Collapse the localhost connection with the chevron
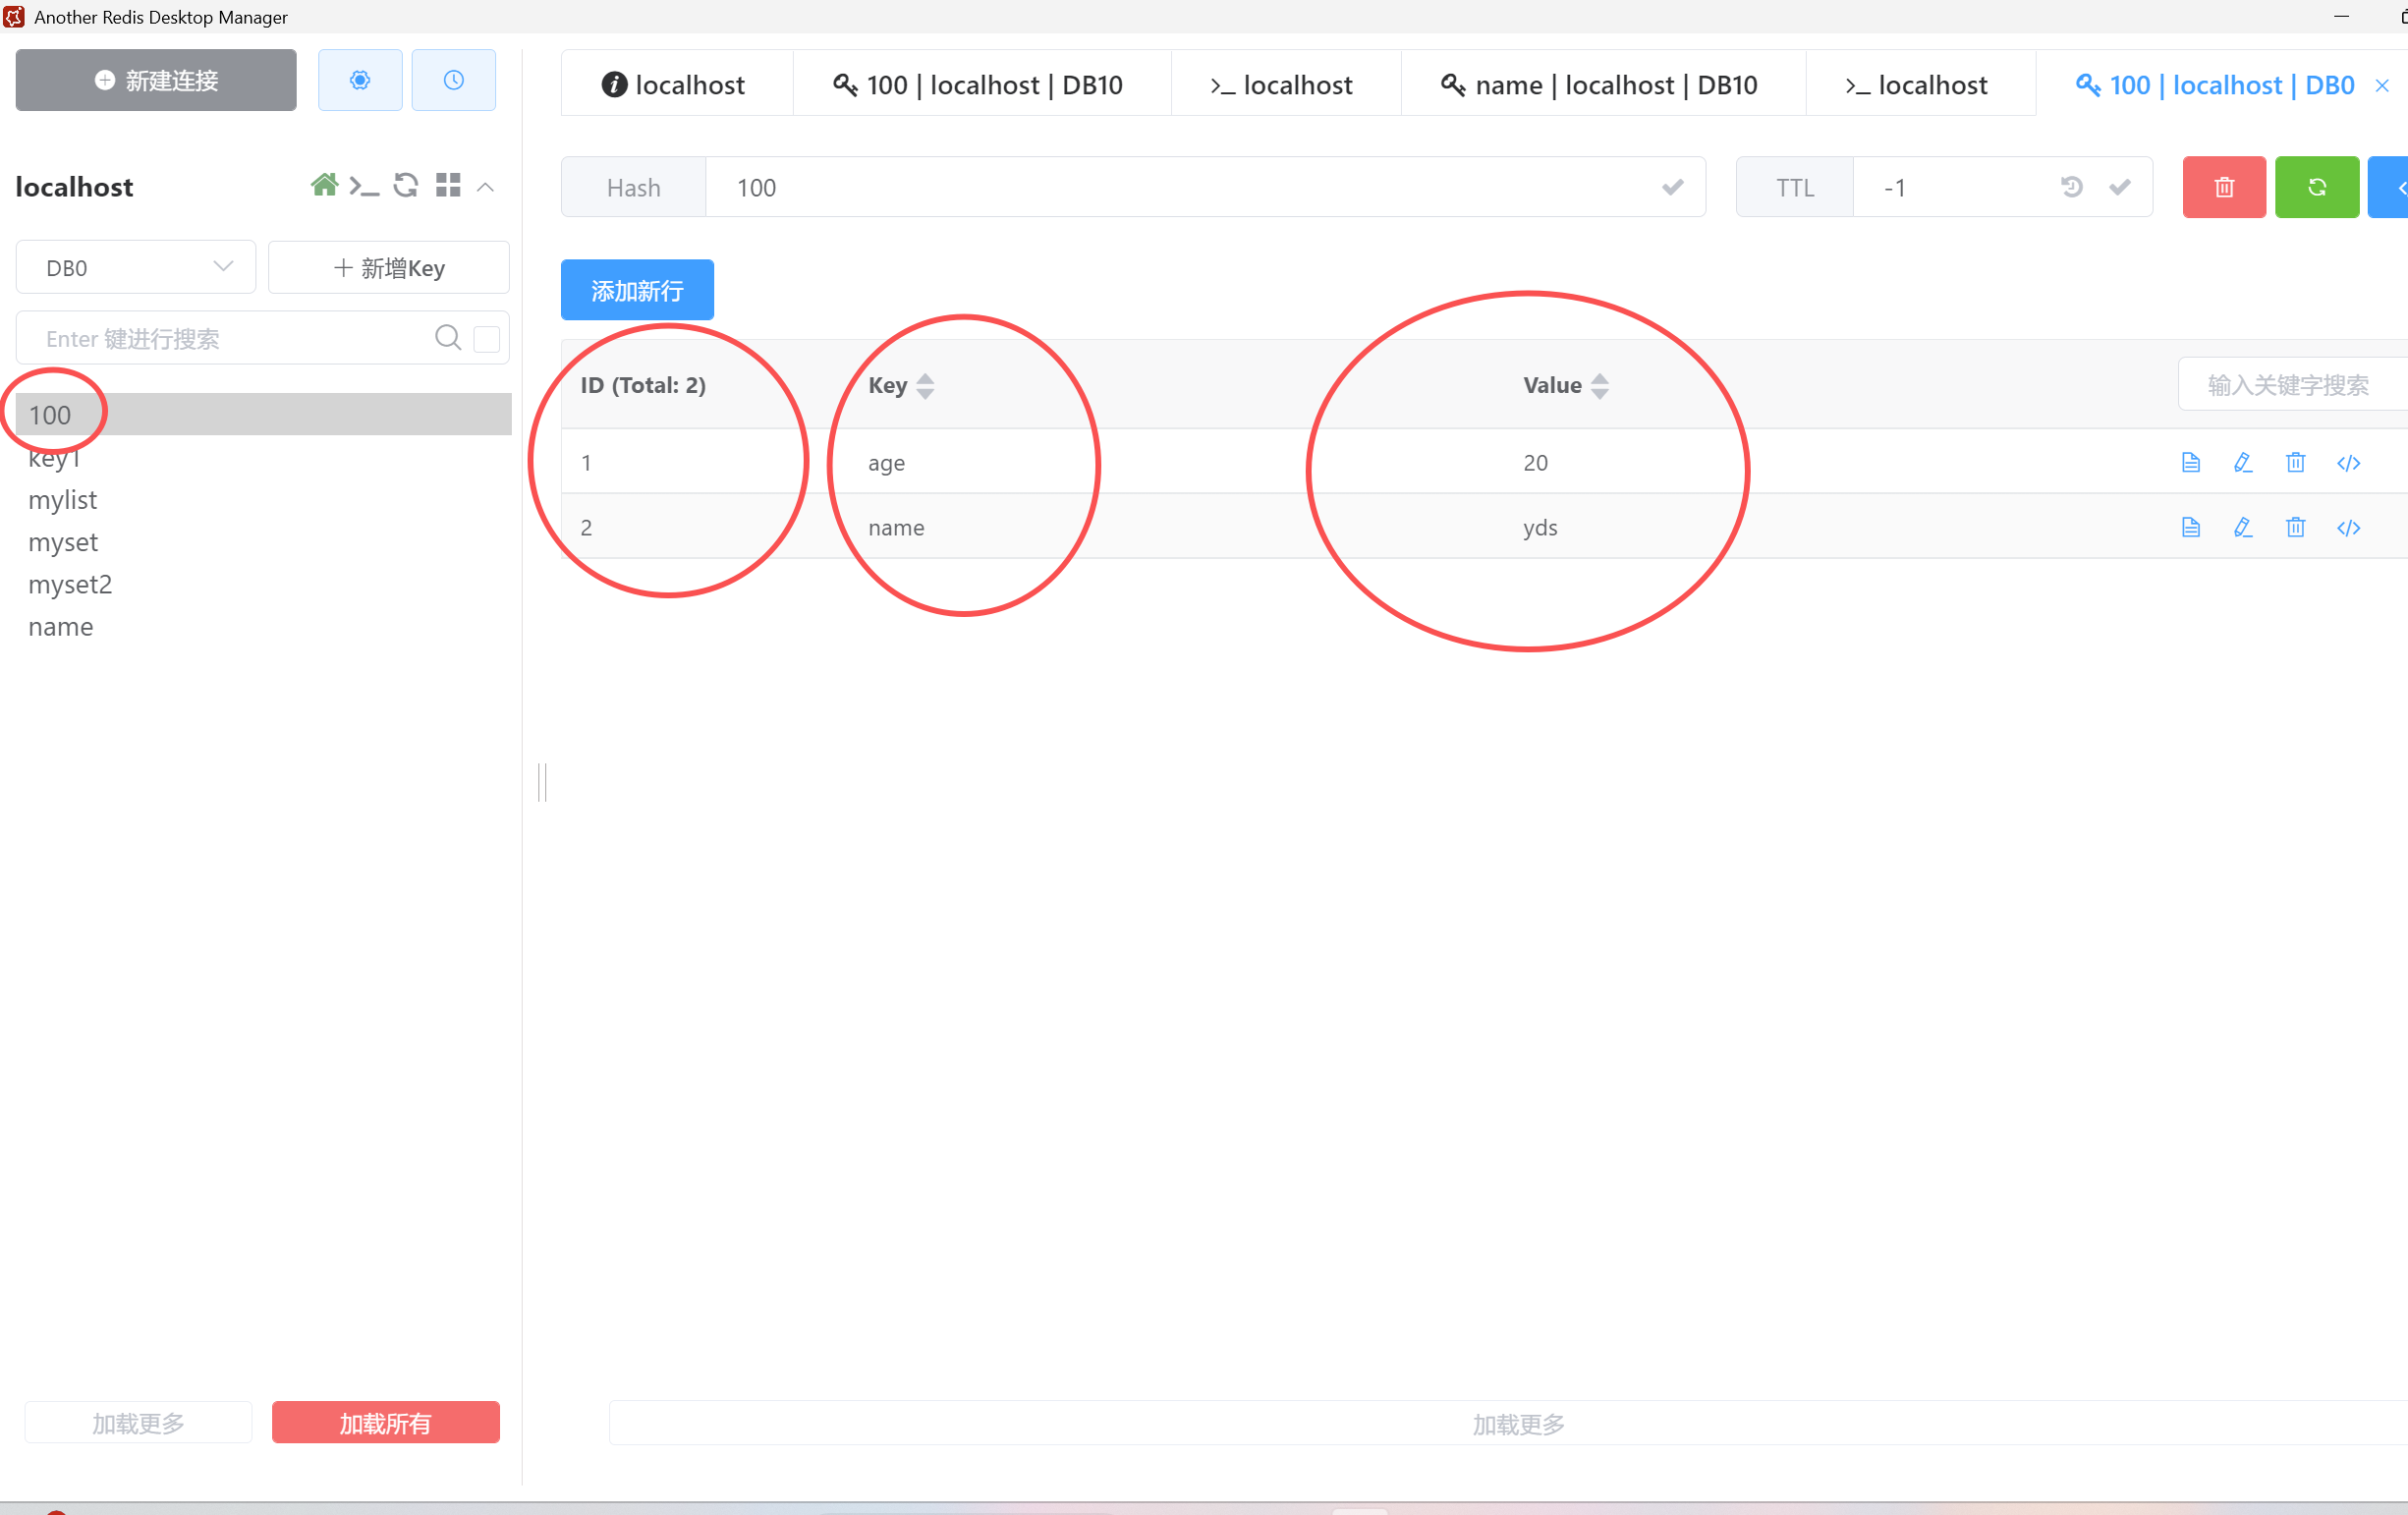This screenshot has height=1515, width=2408. (x=485, y=187)
